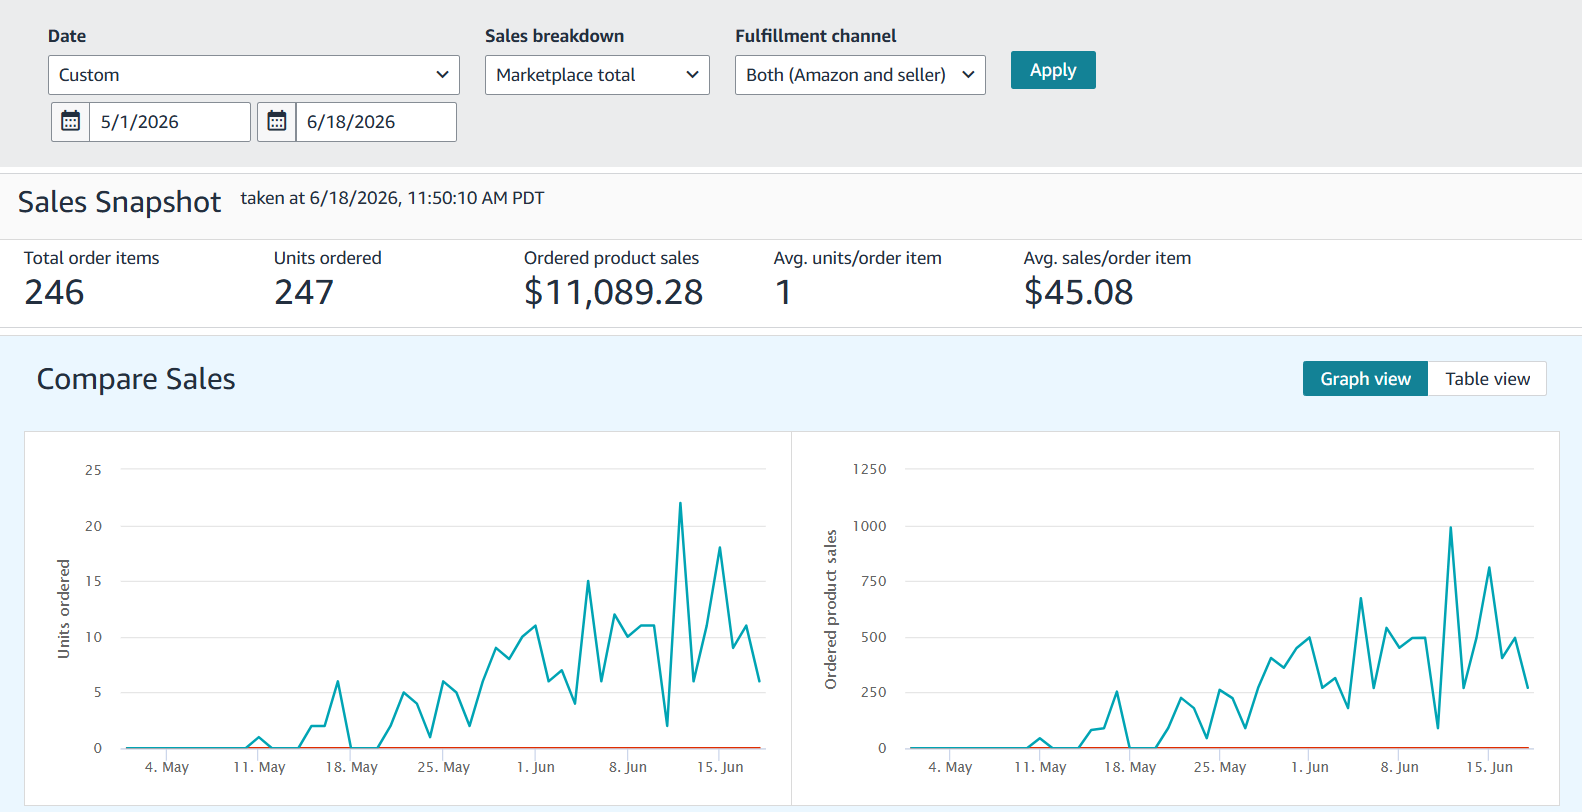Open the Fulfillment channel dropdown
Image resolution: width=1582 pixels, height=812 pixels.
(860, 75)
